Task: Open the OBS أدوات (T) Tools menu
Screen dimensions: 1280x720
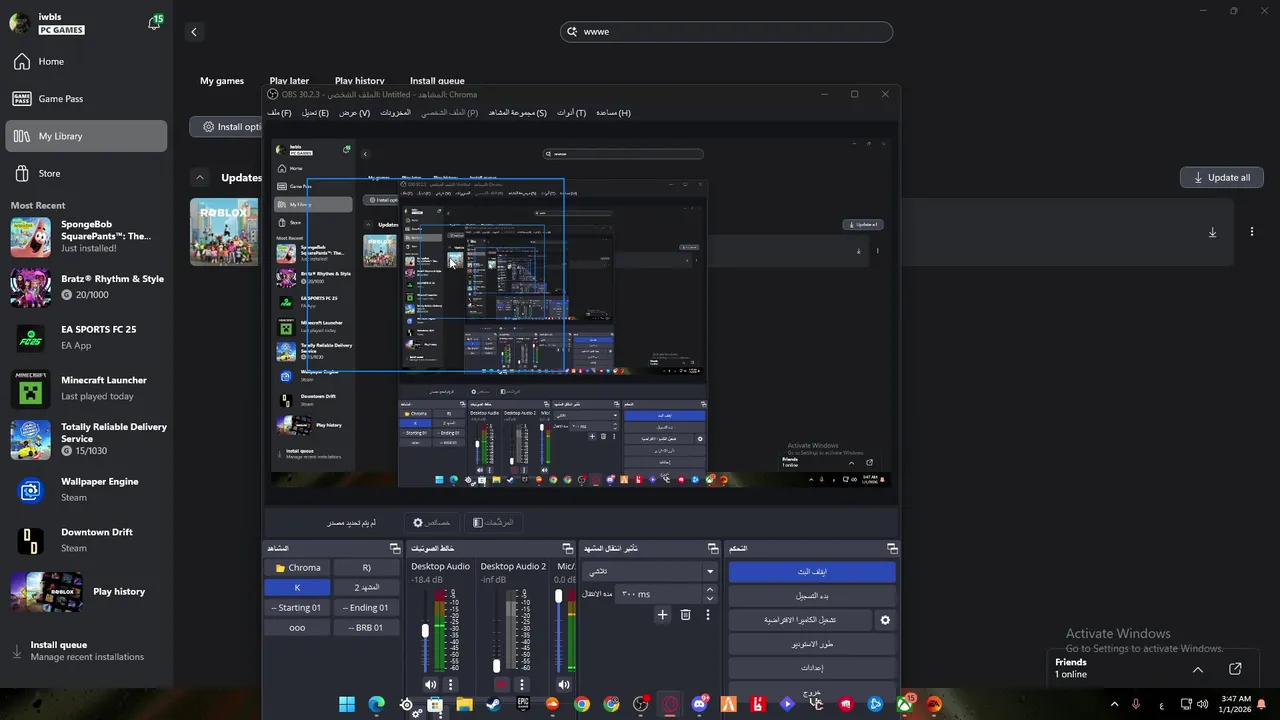Action: [x=571, y=113]
